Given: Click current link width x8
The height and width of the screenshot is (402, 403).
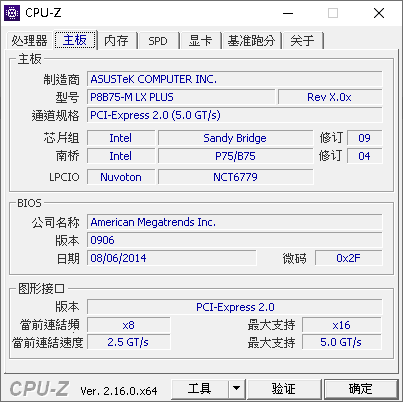Looking at the screenshot, I should click(129, 325).
